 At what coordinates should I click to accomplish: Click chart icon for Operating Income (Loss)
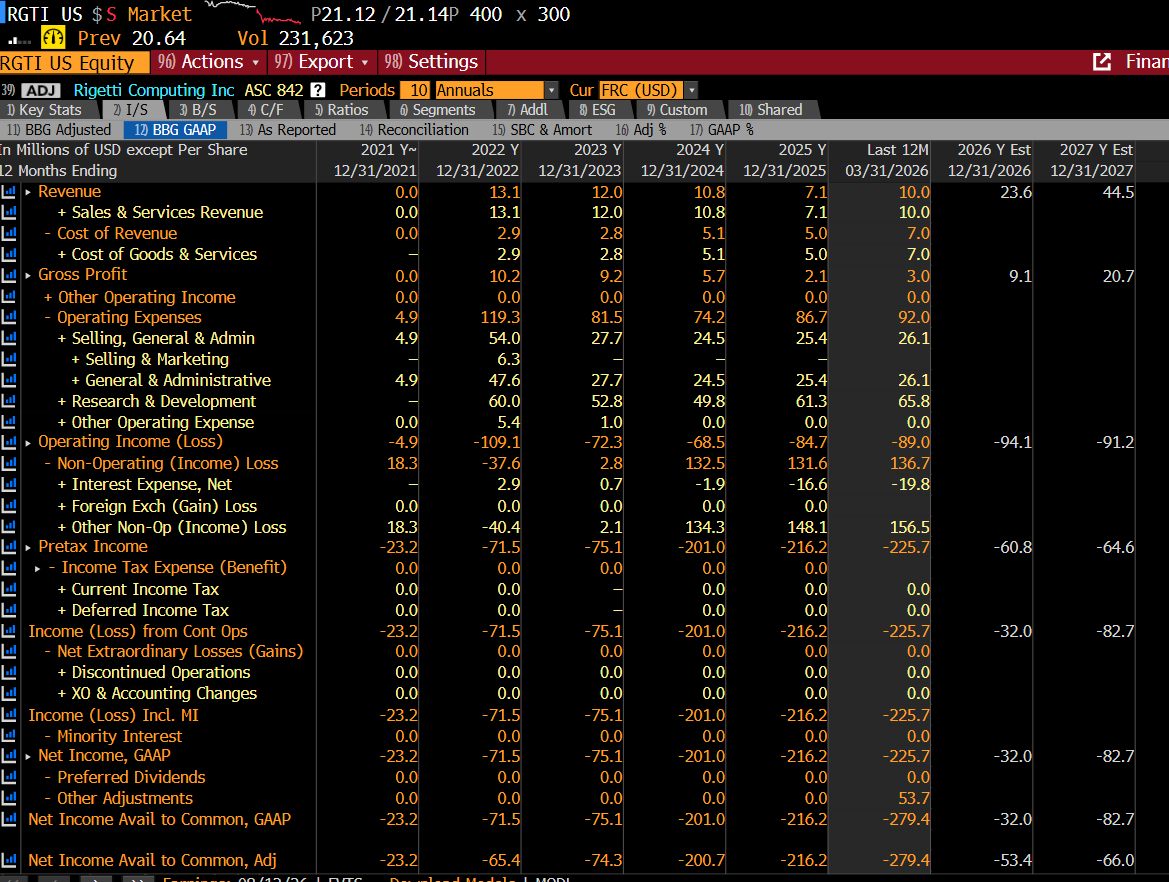[9, 442]
